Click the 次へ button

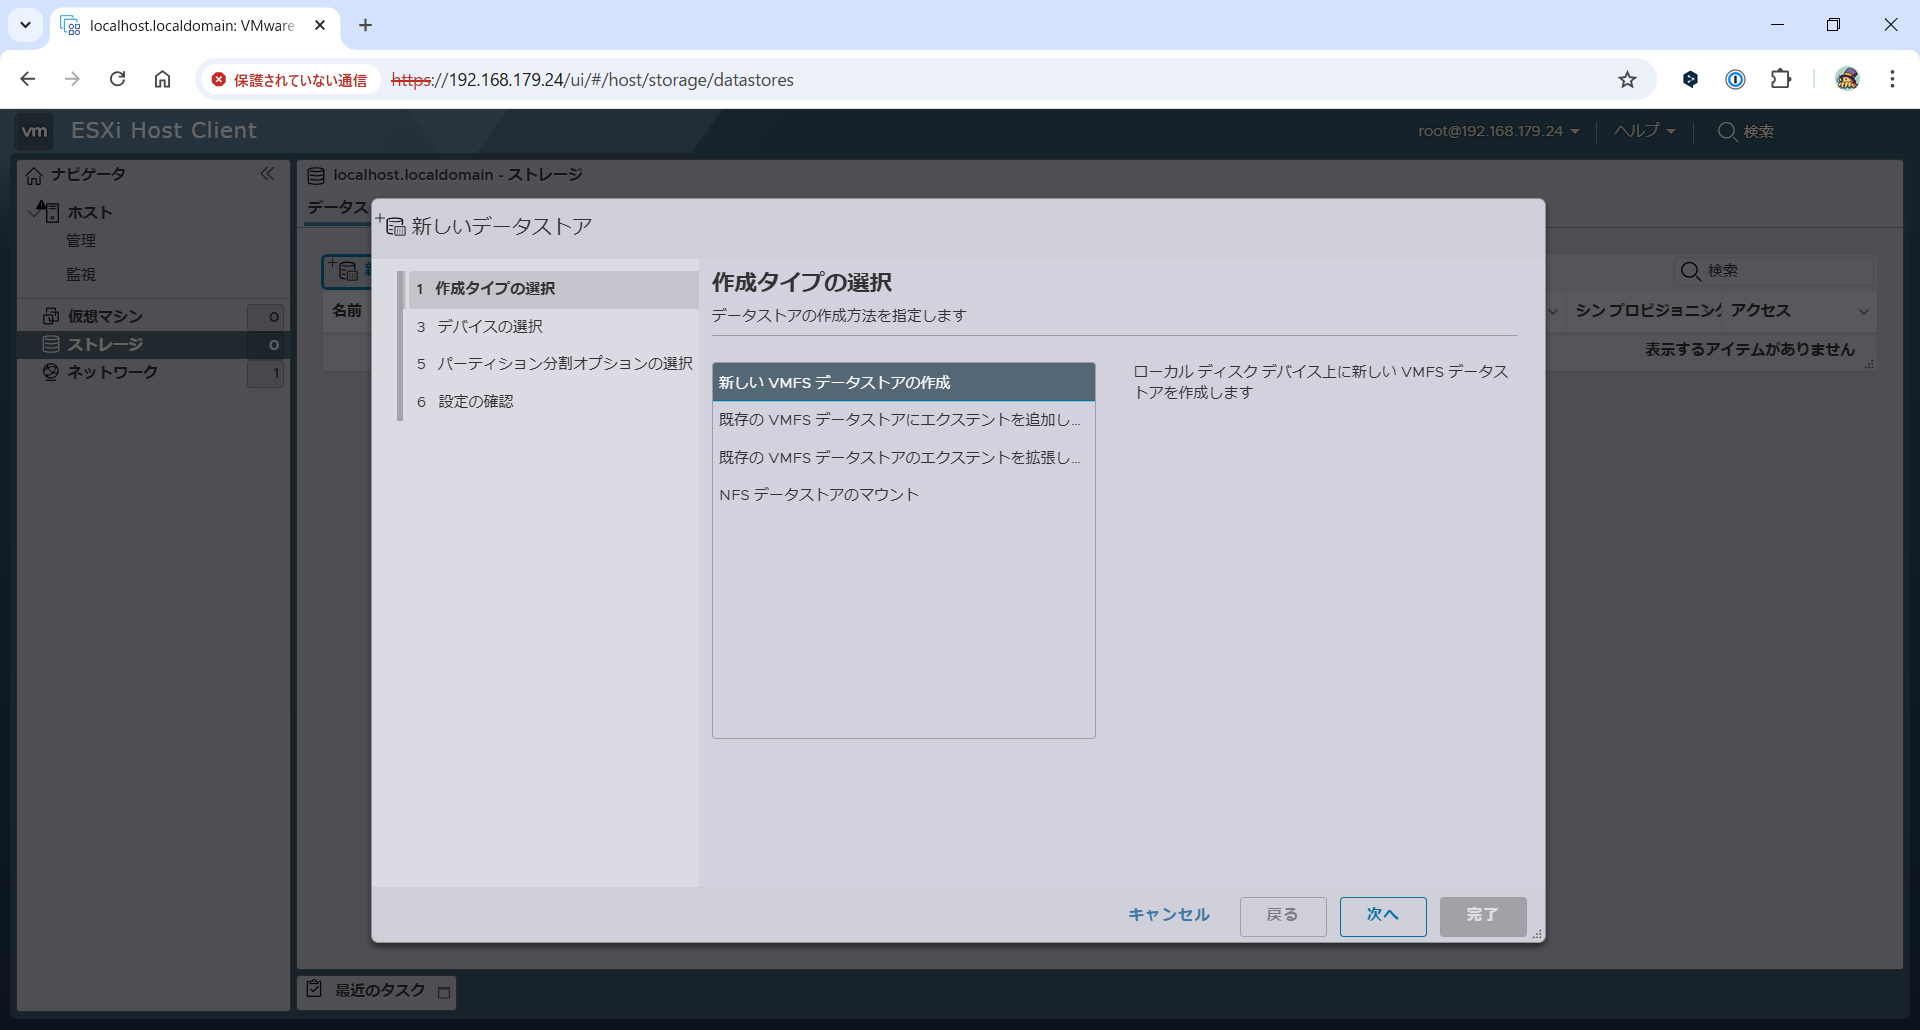pyautogui.click(x=1383, y=915)
